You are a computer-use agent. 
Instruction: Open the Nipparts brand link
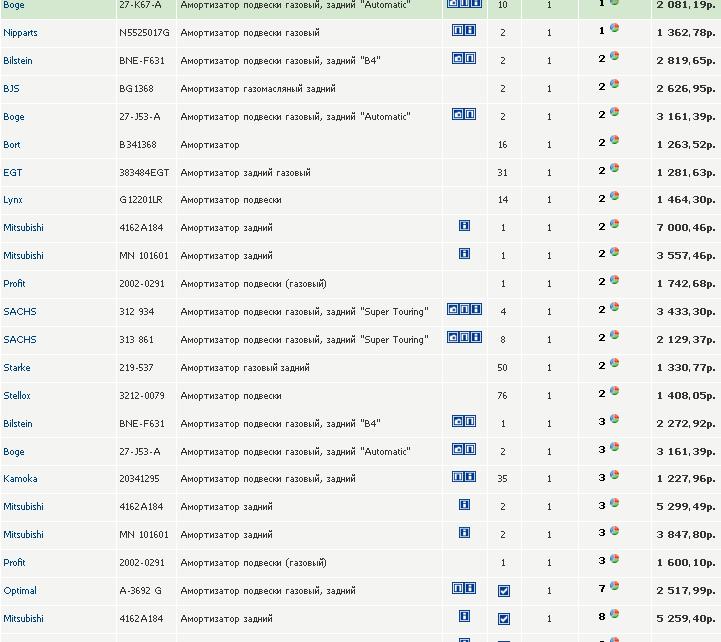pyautogui.click(x=20, y=33)
